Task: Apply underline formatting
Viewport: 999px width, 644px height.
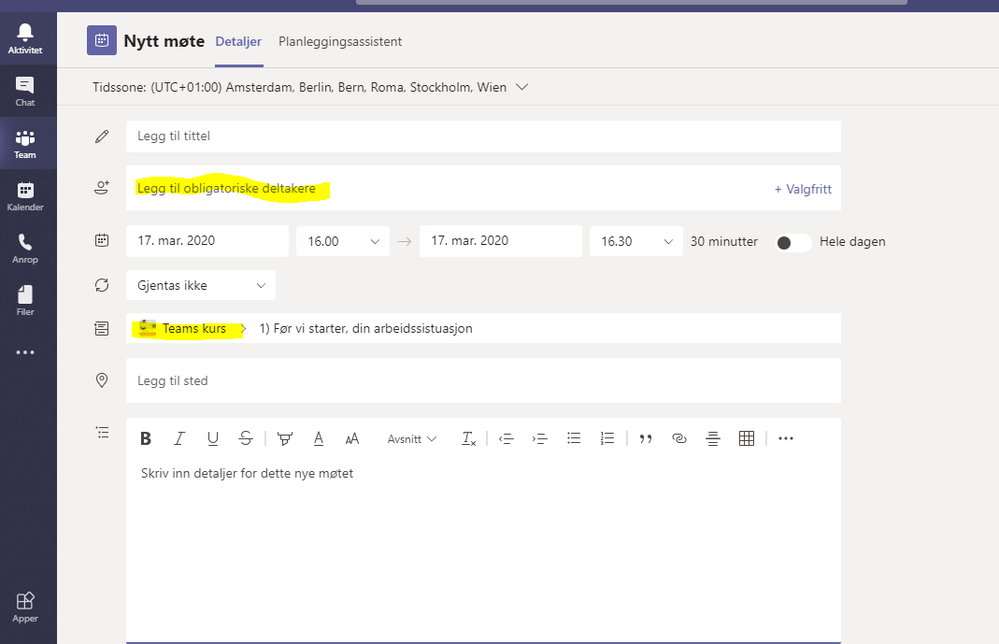Action: (213, 438)
